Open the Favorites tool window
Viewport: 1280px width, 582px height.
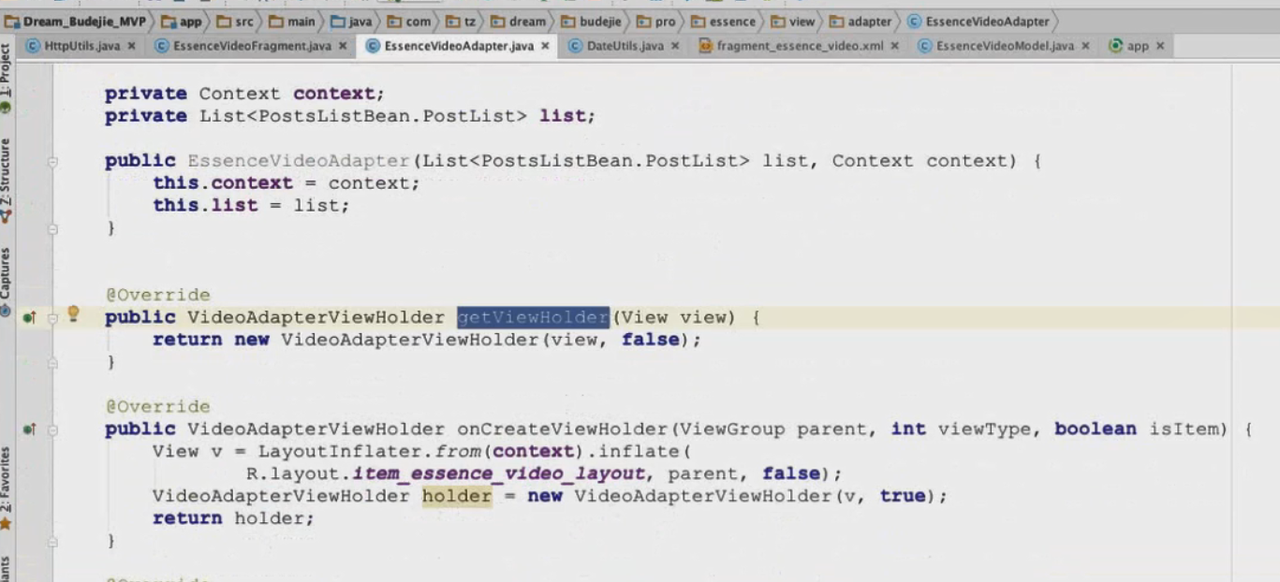pyautogui.click(x=6, y=490)
